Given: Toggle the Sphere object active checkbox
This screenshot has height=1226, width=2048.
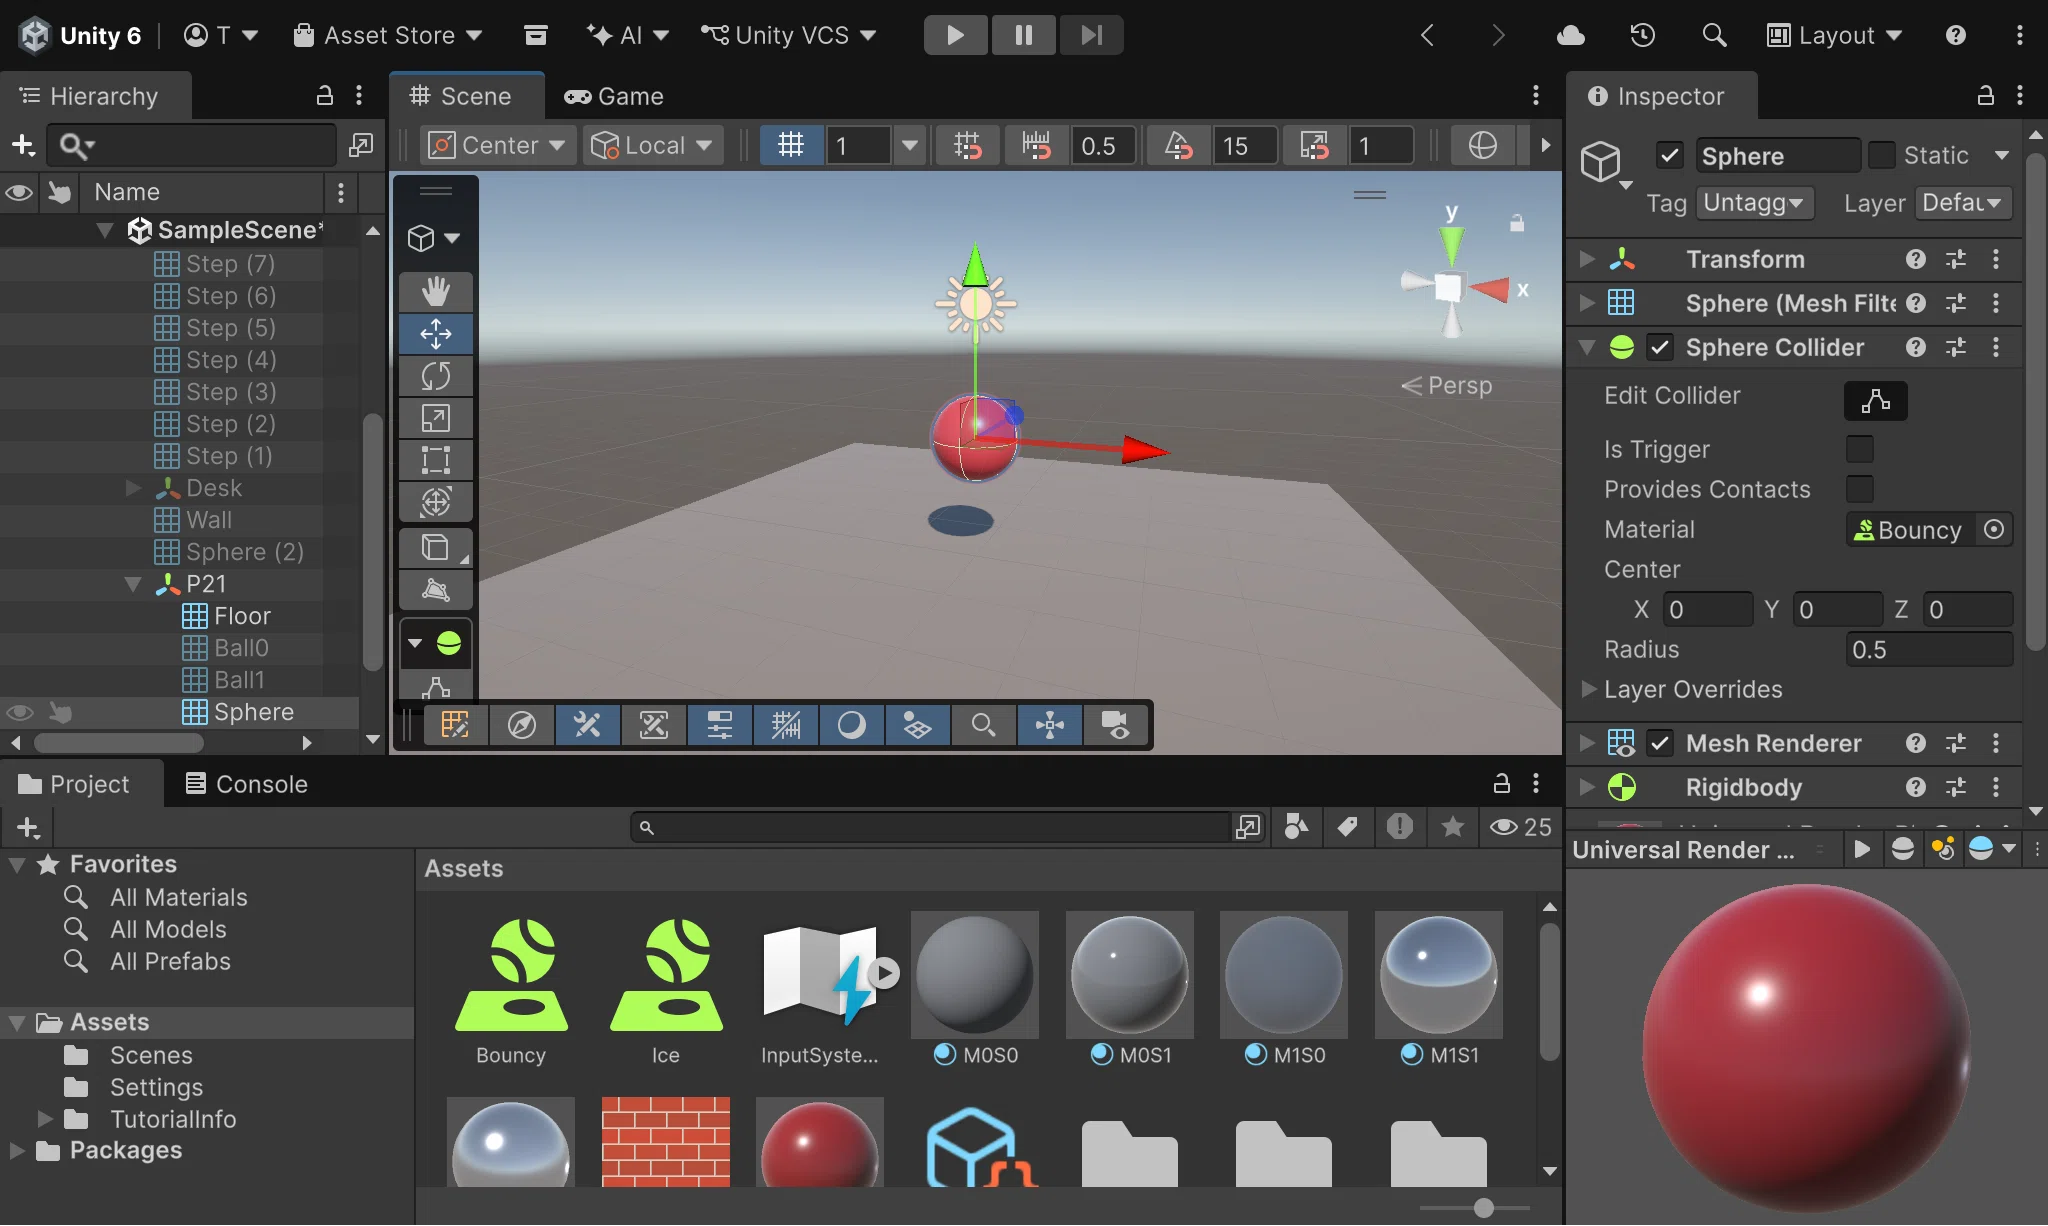Looking at the screenshot, I should tap(1669, 156).
